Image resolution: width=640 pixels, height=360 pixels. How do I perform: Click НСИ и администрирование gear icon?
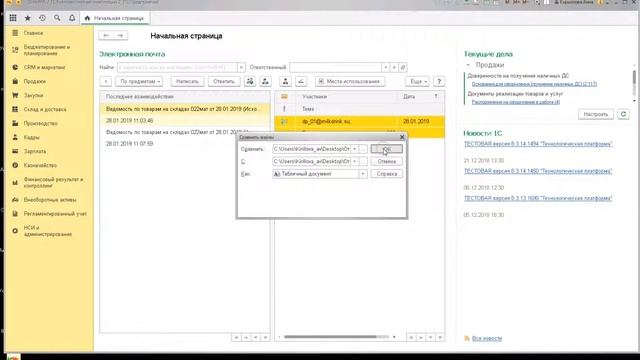[x=15, y=231]
